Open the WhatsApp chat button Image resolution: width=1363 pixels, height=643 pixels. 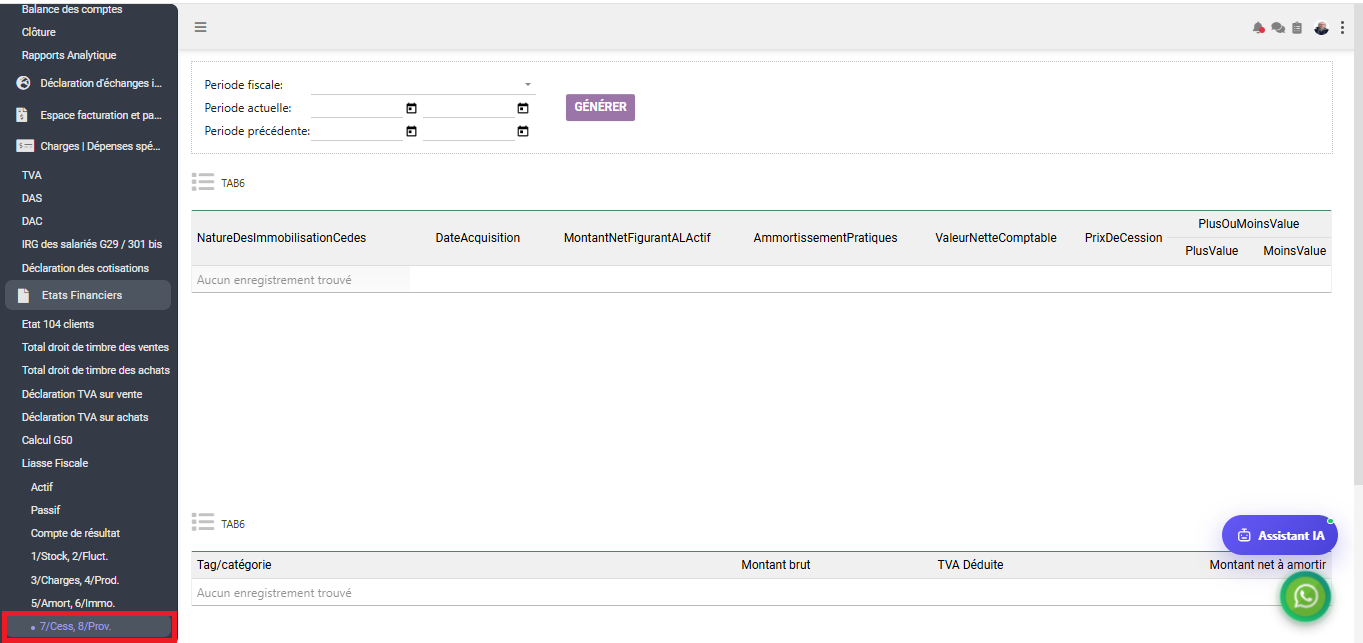(1306, 596)
